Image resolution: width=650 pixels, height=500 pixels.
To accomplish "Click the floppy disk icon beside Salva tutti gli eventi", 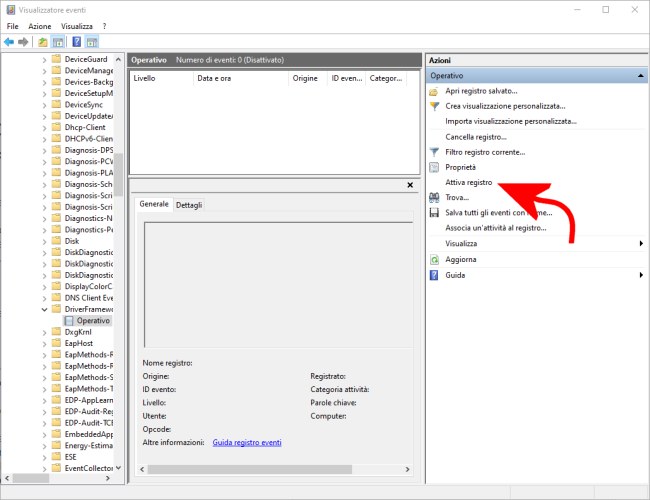I will (x=434, y=213).
